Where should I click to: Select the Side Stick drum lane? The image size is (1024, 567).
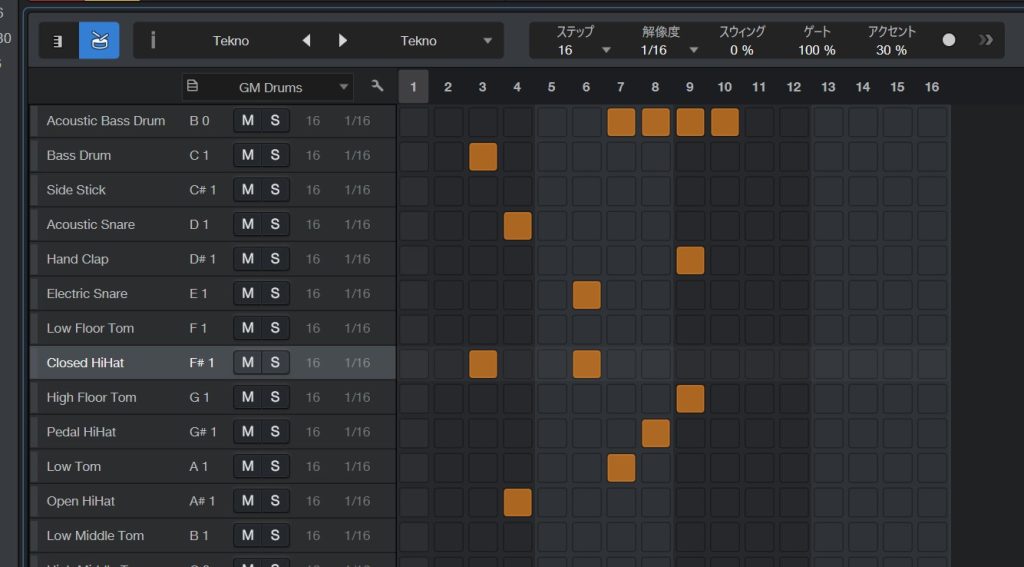tap(76, 190)
